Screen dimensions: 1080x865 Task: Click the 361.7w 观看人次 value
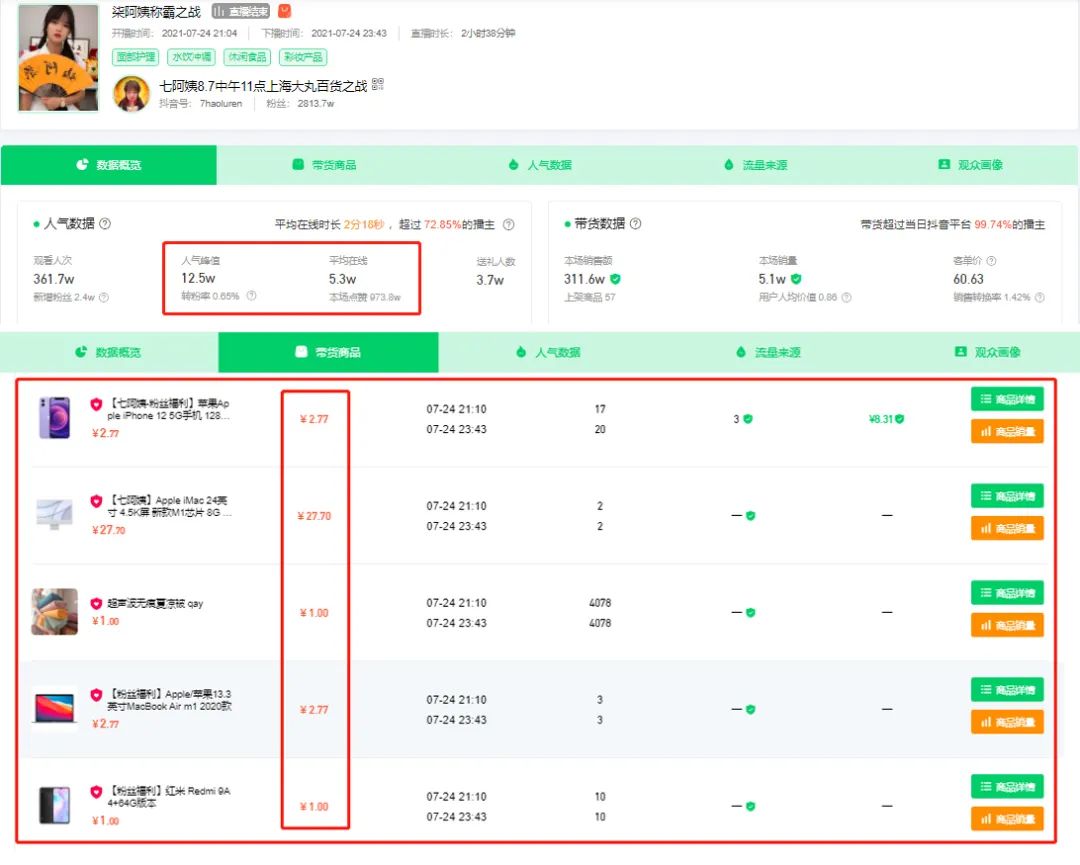click(54, 279)
